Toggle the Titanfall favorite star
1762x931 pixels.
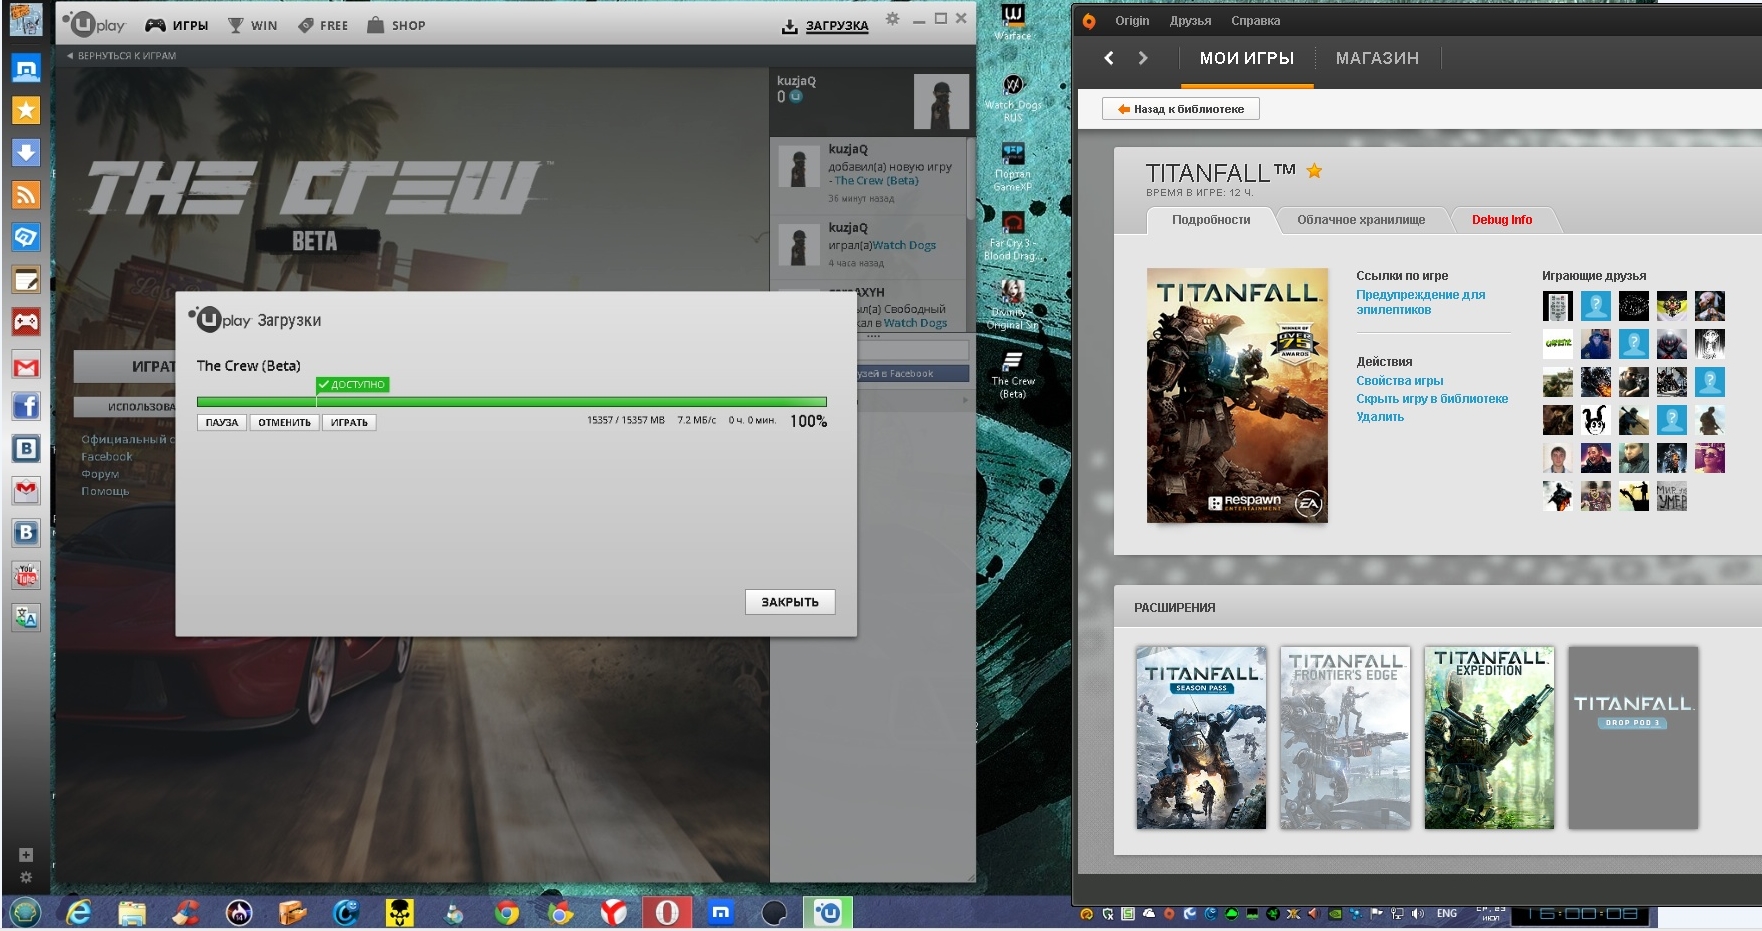pyautogui.click(x=1315, y=171)
